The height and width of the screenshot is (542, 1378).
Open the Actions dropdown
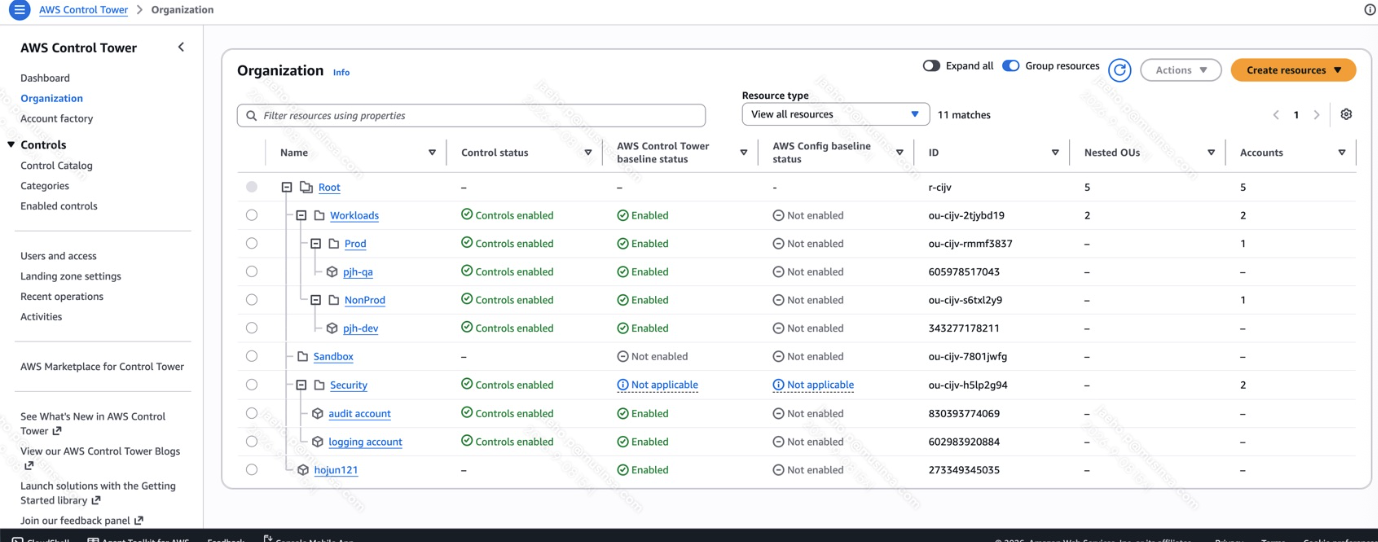1181,70
